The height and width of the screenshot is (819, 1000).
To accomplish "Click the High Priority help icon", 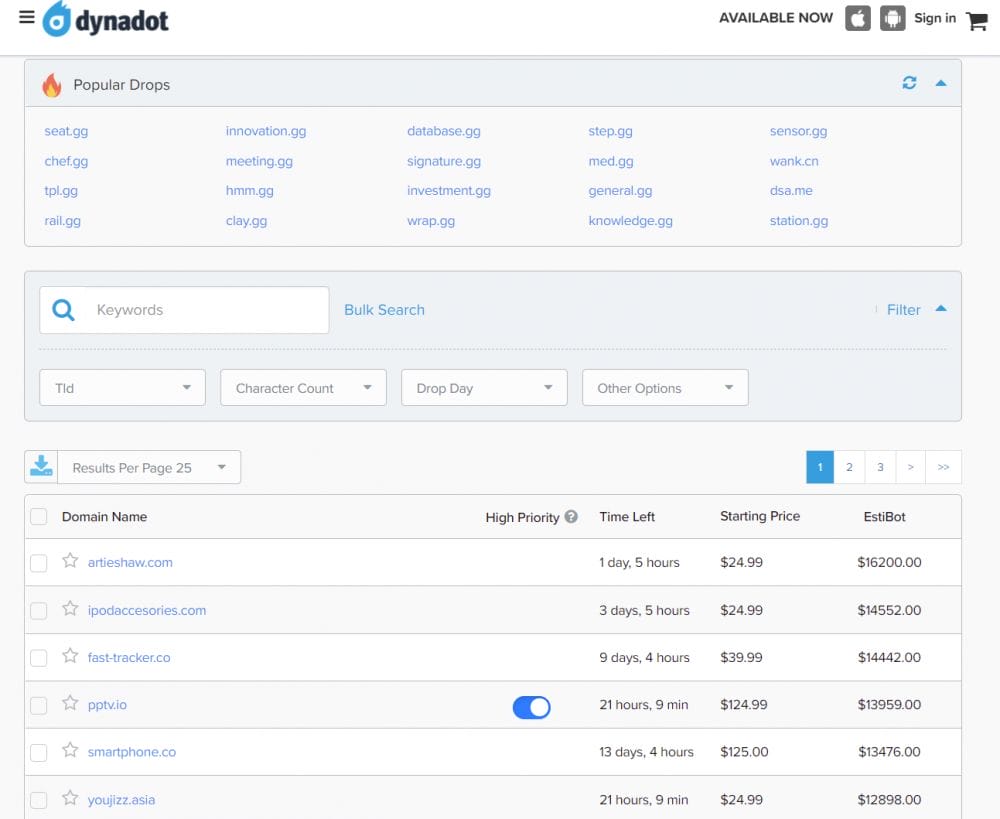I will 571,517.
